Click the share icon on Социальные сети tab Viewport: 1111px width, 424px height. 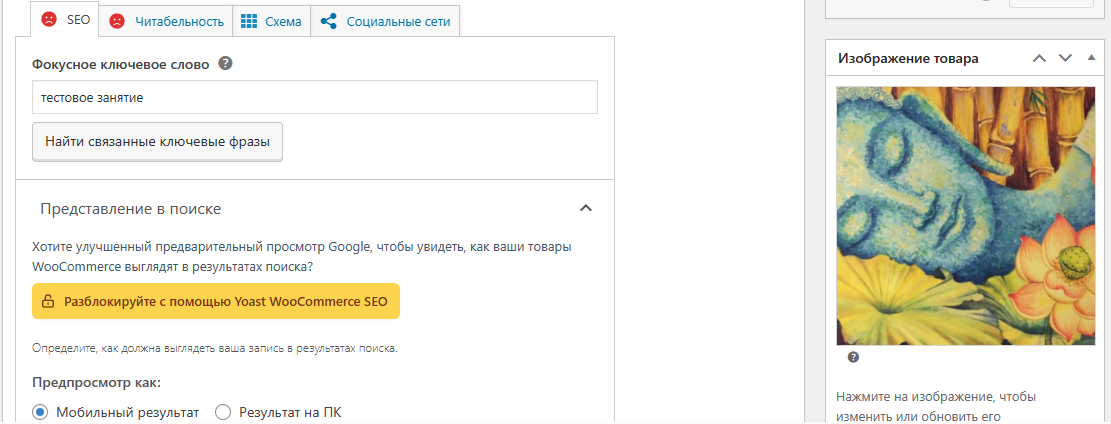coord(329,21)
